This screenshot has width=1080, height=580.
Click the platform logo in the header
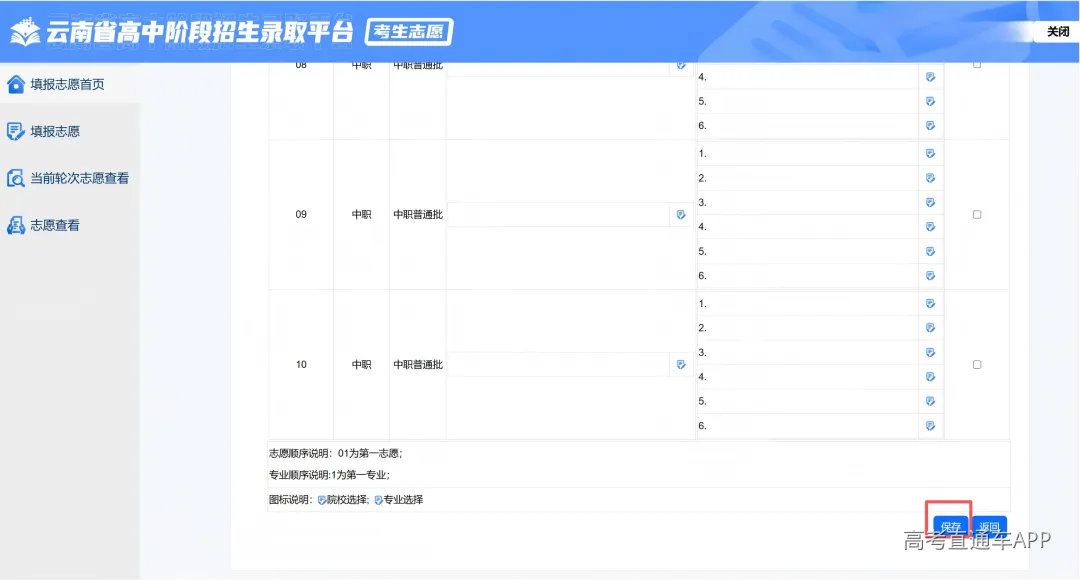click(x=25, y=32)
